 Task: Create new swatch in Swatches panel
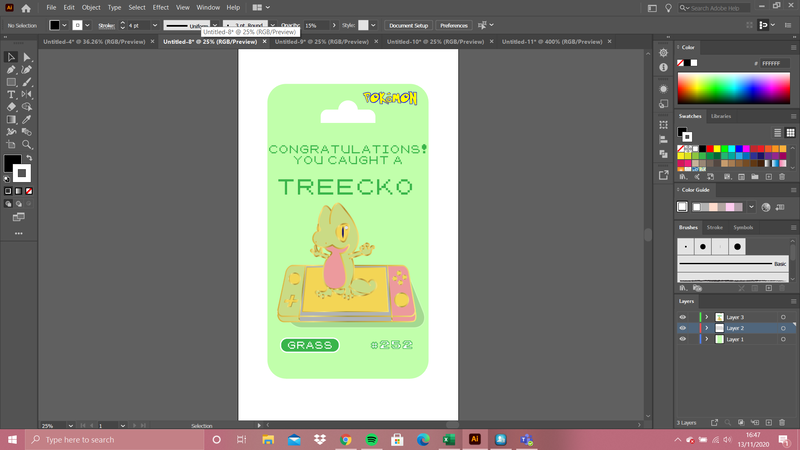[769, 177]
